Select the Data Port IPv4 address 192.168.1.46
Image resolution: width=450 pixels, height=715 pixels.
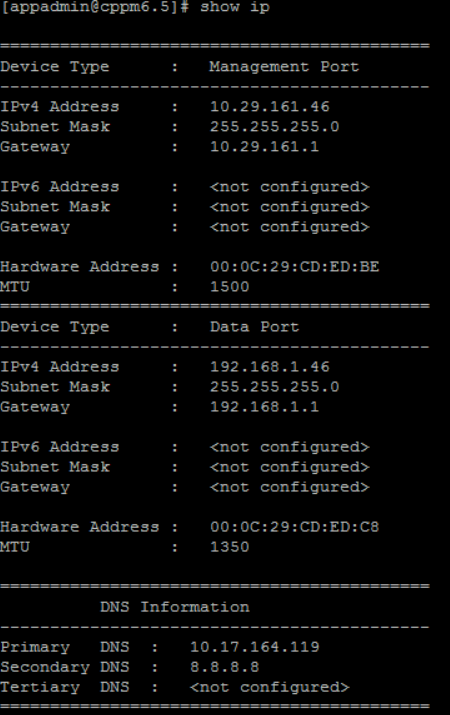click(x=269, y=367)
